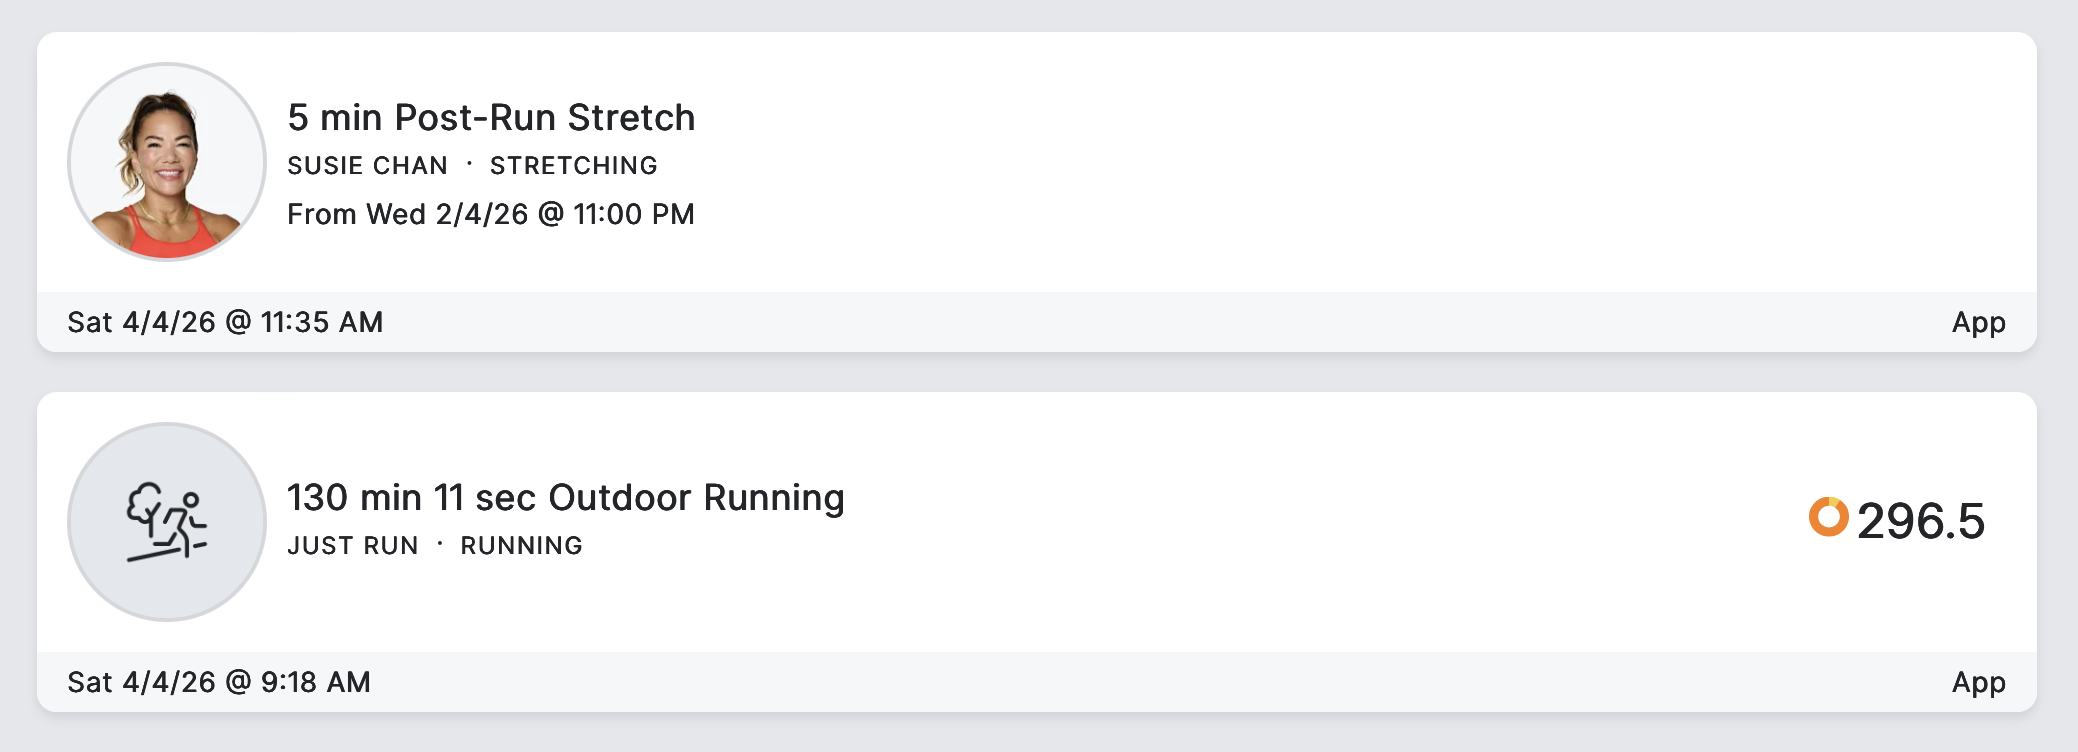Click Susie Chan's instructor profile photo
The image size is (2078, 752).
[167, 162]
